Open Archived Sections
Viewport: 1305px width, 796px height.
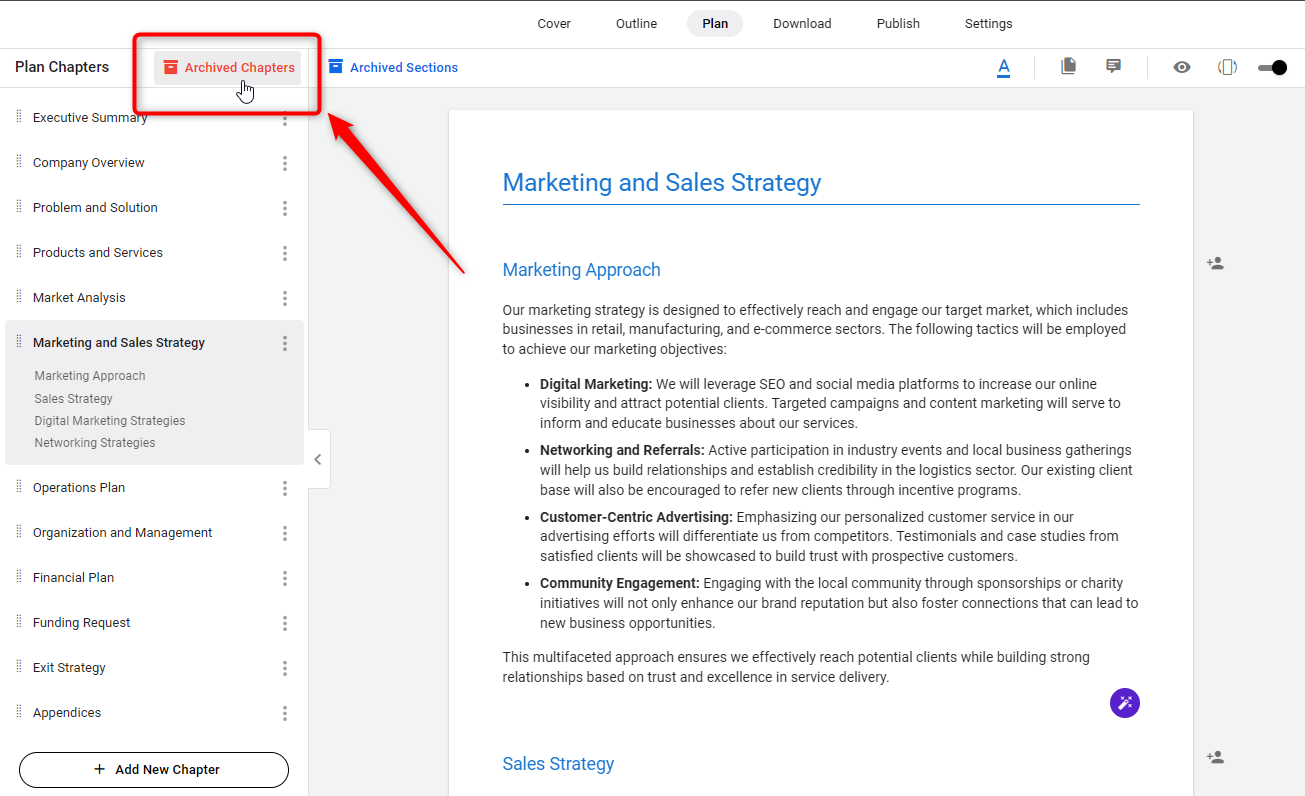point(393,68)
